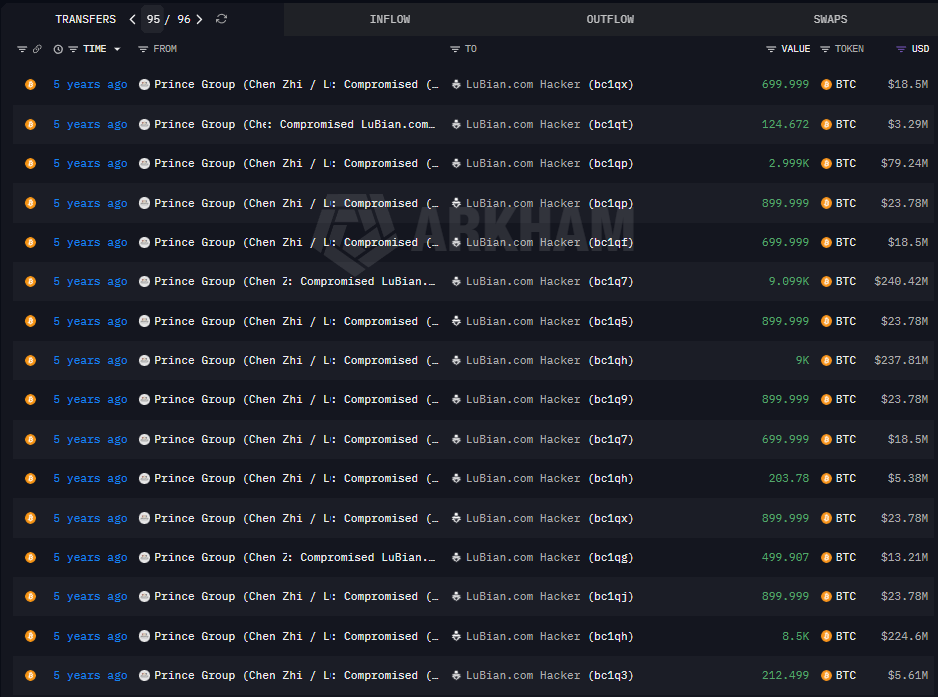Select USD amount $79.24M
The width and height of the screenshot is (938, 697).
[x=904, y=163]
